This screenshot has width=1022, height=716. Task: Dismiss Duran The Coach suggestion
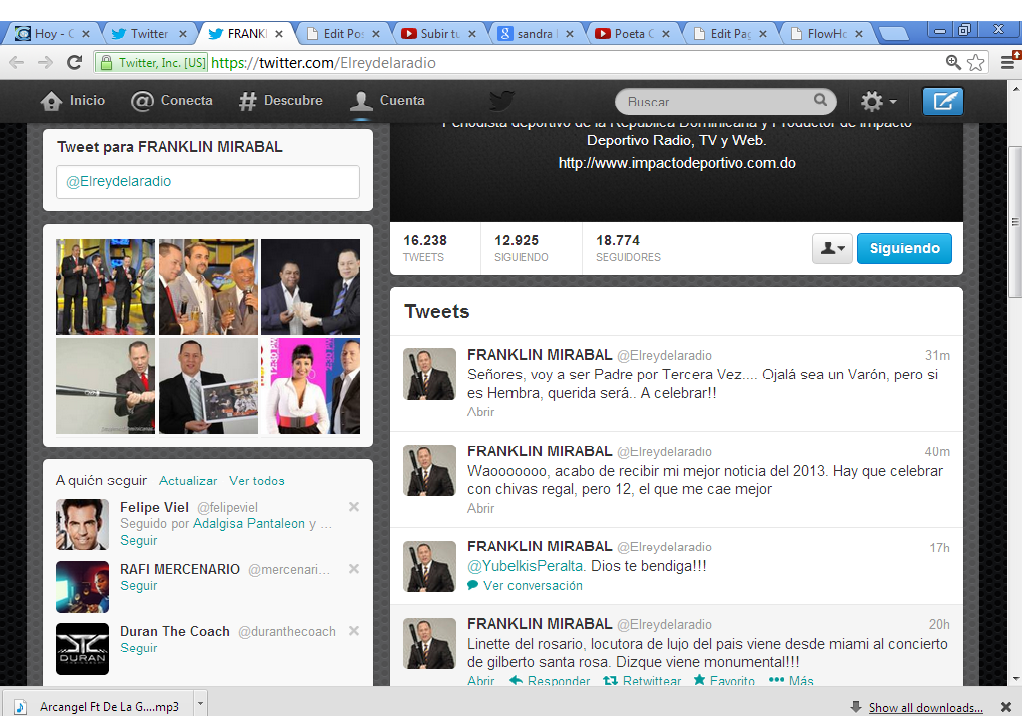[x=354, y=631]
